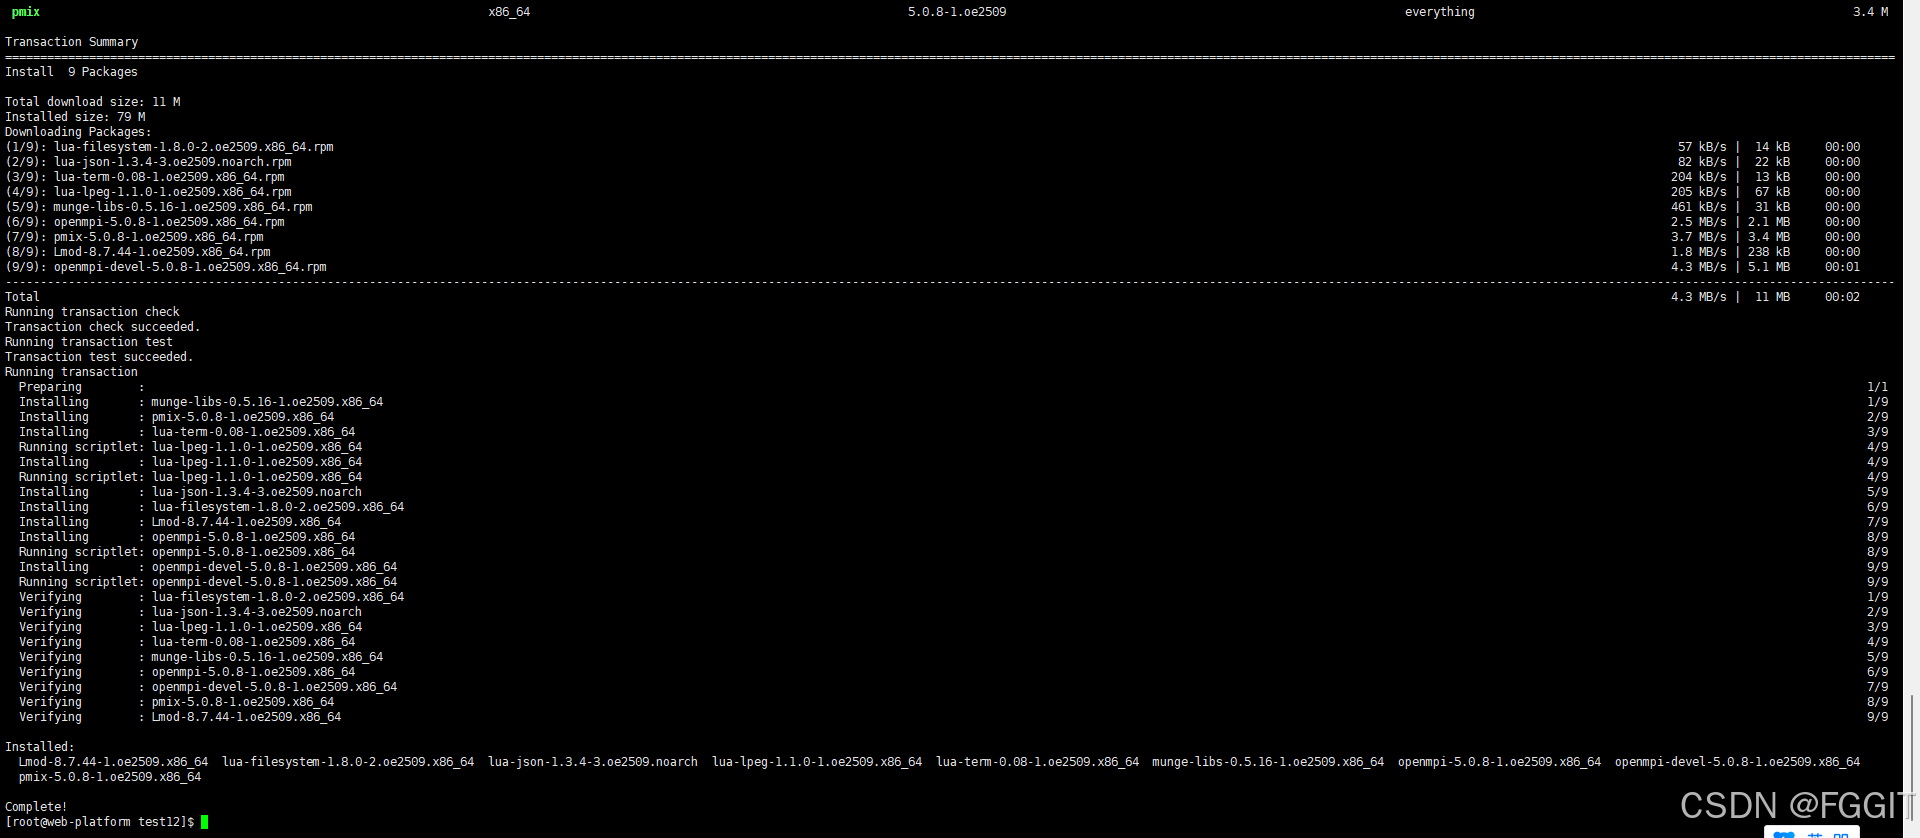Click Verifying line for munge-libs-0.5.16-1.oe2509.x86_64
Screen dimensions: 1920x838
tap(201, 657)
